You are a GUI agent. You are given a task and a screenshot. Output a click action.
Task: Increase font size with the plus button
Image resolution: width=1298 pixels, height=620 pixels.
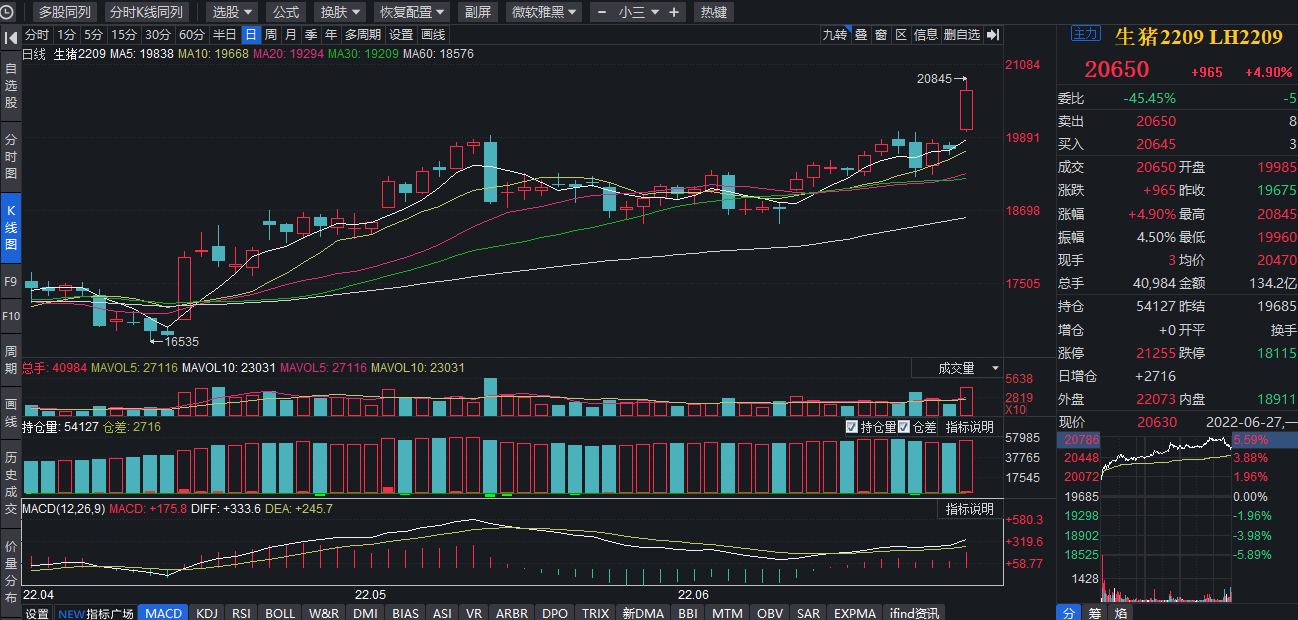(674, 12)
